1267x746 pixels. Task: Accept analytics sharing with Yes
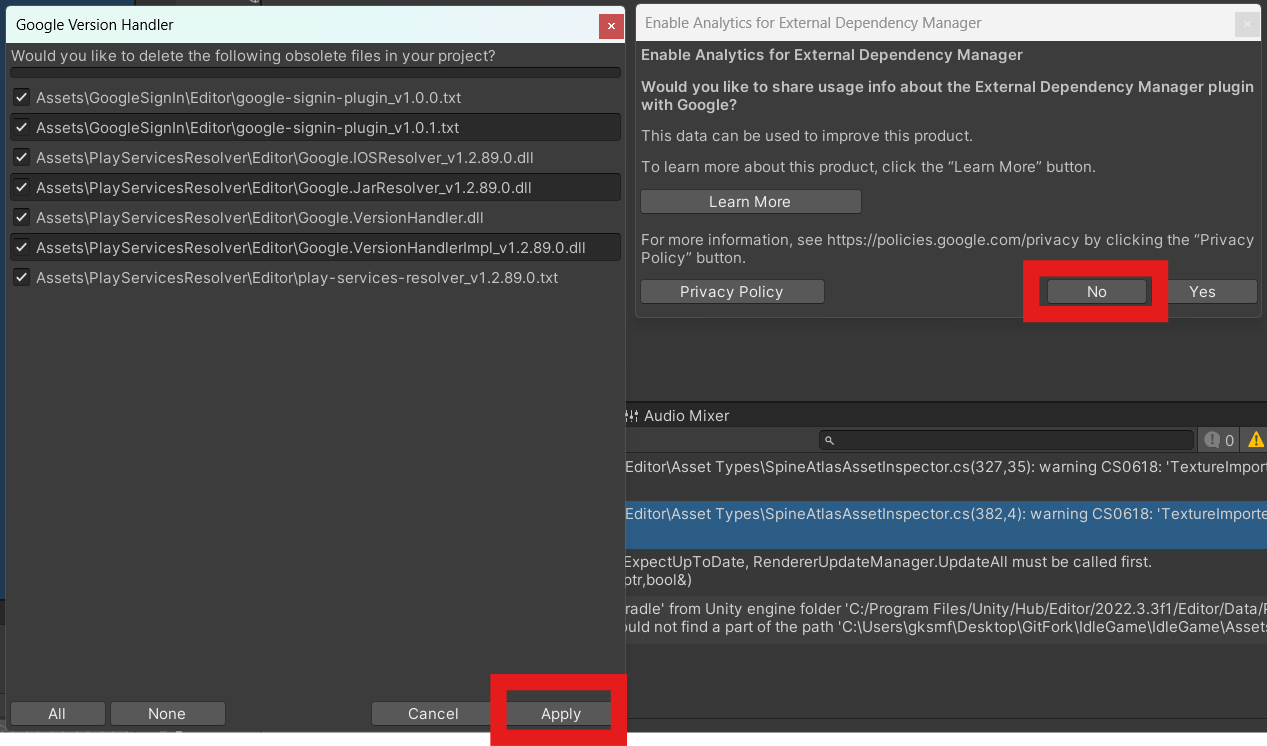click(x=1202, y=291)
